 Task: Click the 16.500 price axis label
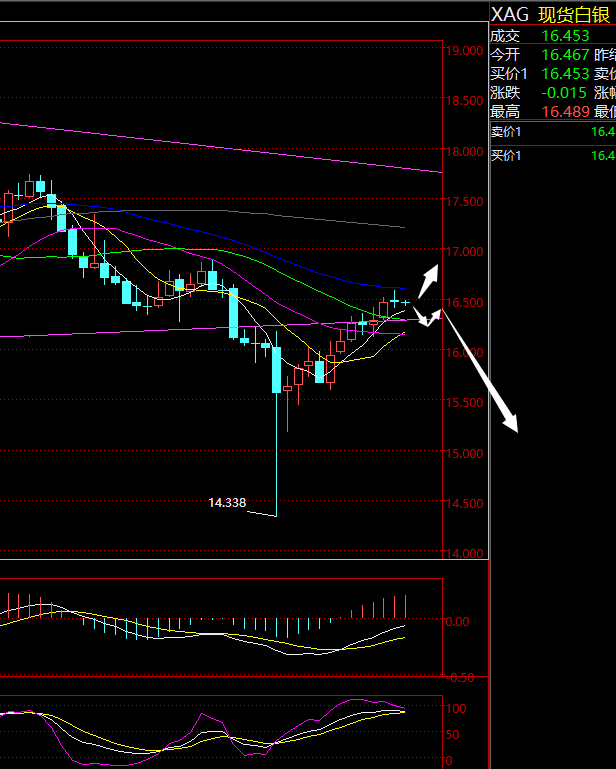coord(464,303)
